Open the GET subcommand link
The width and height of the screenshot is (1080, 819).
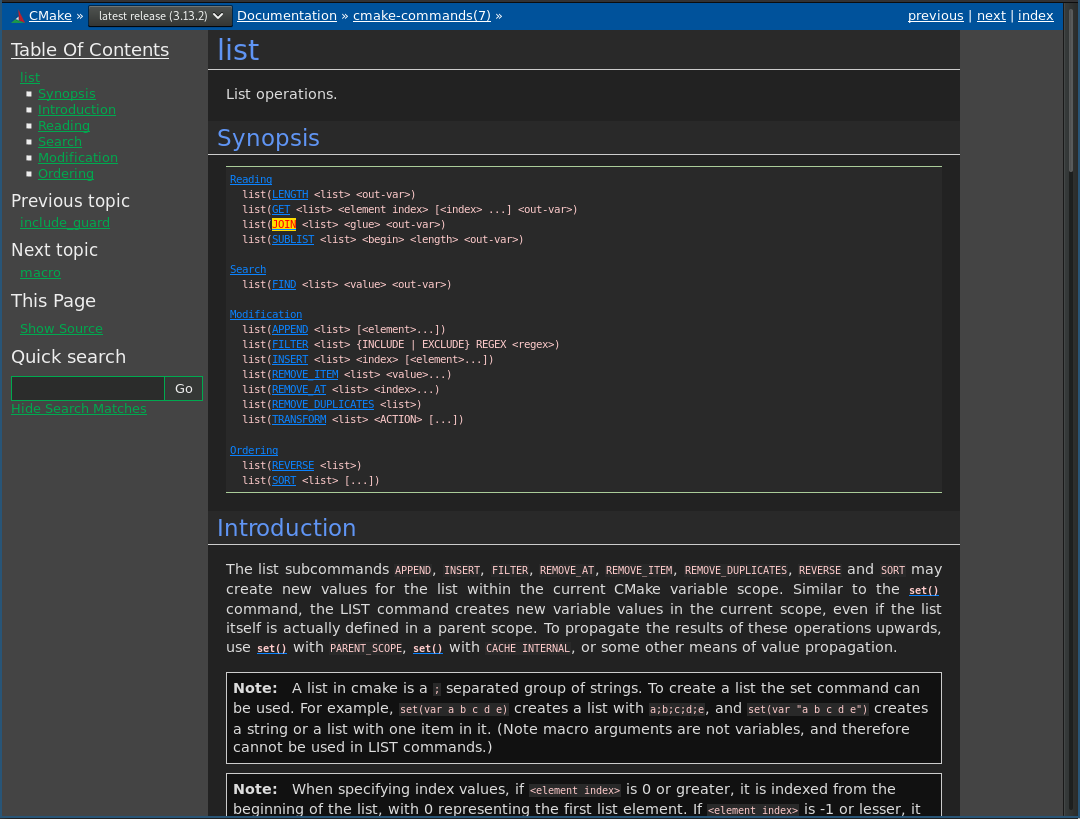[281, 209]
